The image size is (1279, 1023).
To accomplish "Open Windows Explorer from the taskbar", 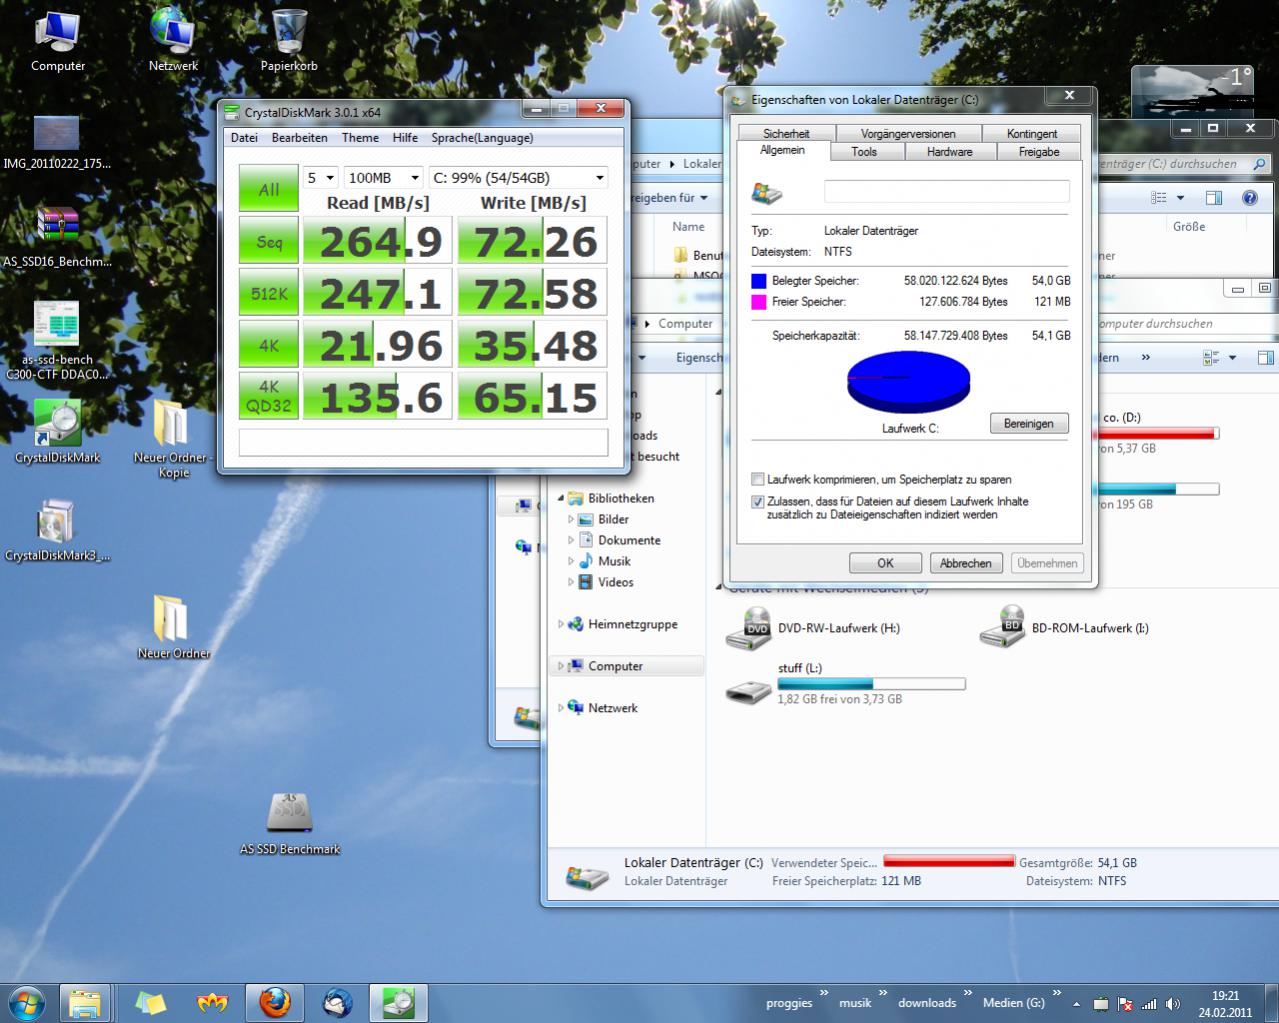I will [x=85, y=1002].
